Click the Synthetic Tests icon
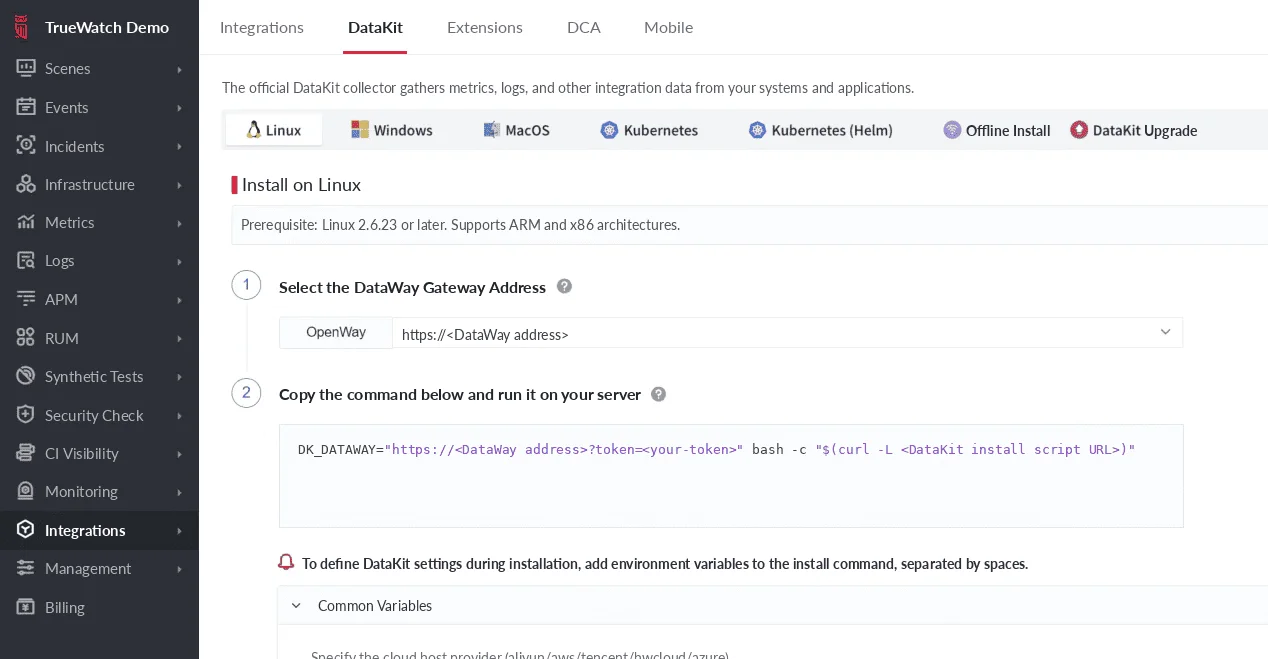Viewport: 1268px width, 659px height. 26,376
